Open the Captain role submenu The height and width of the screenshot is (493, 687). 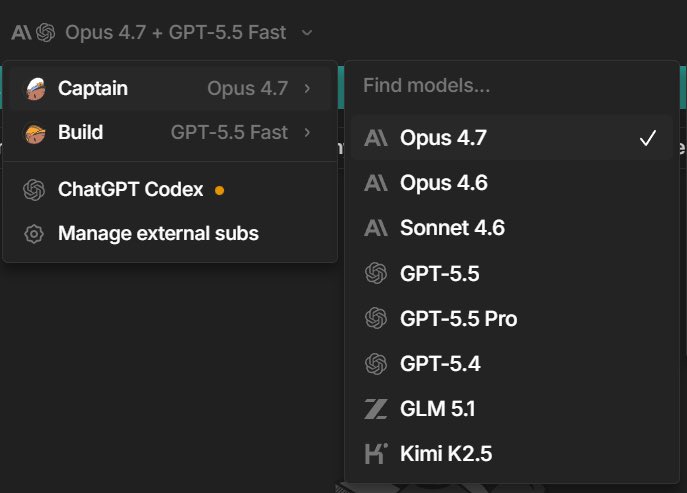pyautogui.click(x=170, y=88)
